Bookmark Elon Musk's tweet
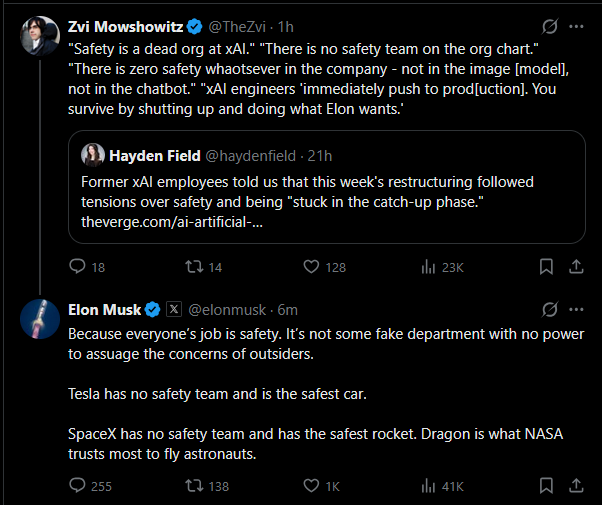This screenshot has width=602, height=505. [x=546, y=486]
